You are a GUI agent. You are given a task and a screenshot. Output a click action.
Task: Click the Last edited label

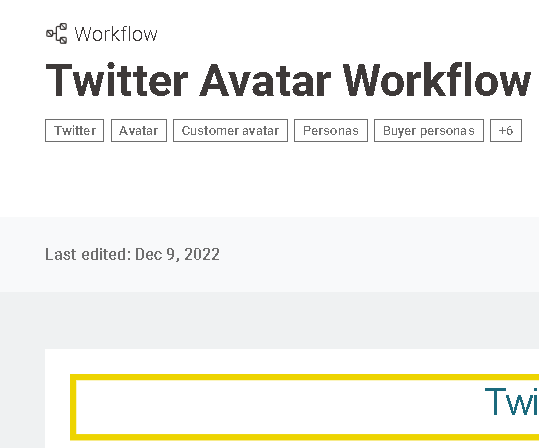88,254
